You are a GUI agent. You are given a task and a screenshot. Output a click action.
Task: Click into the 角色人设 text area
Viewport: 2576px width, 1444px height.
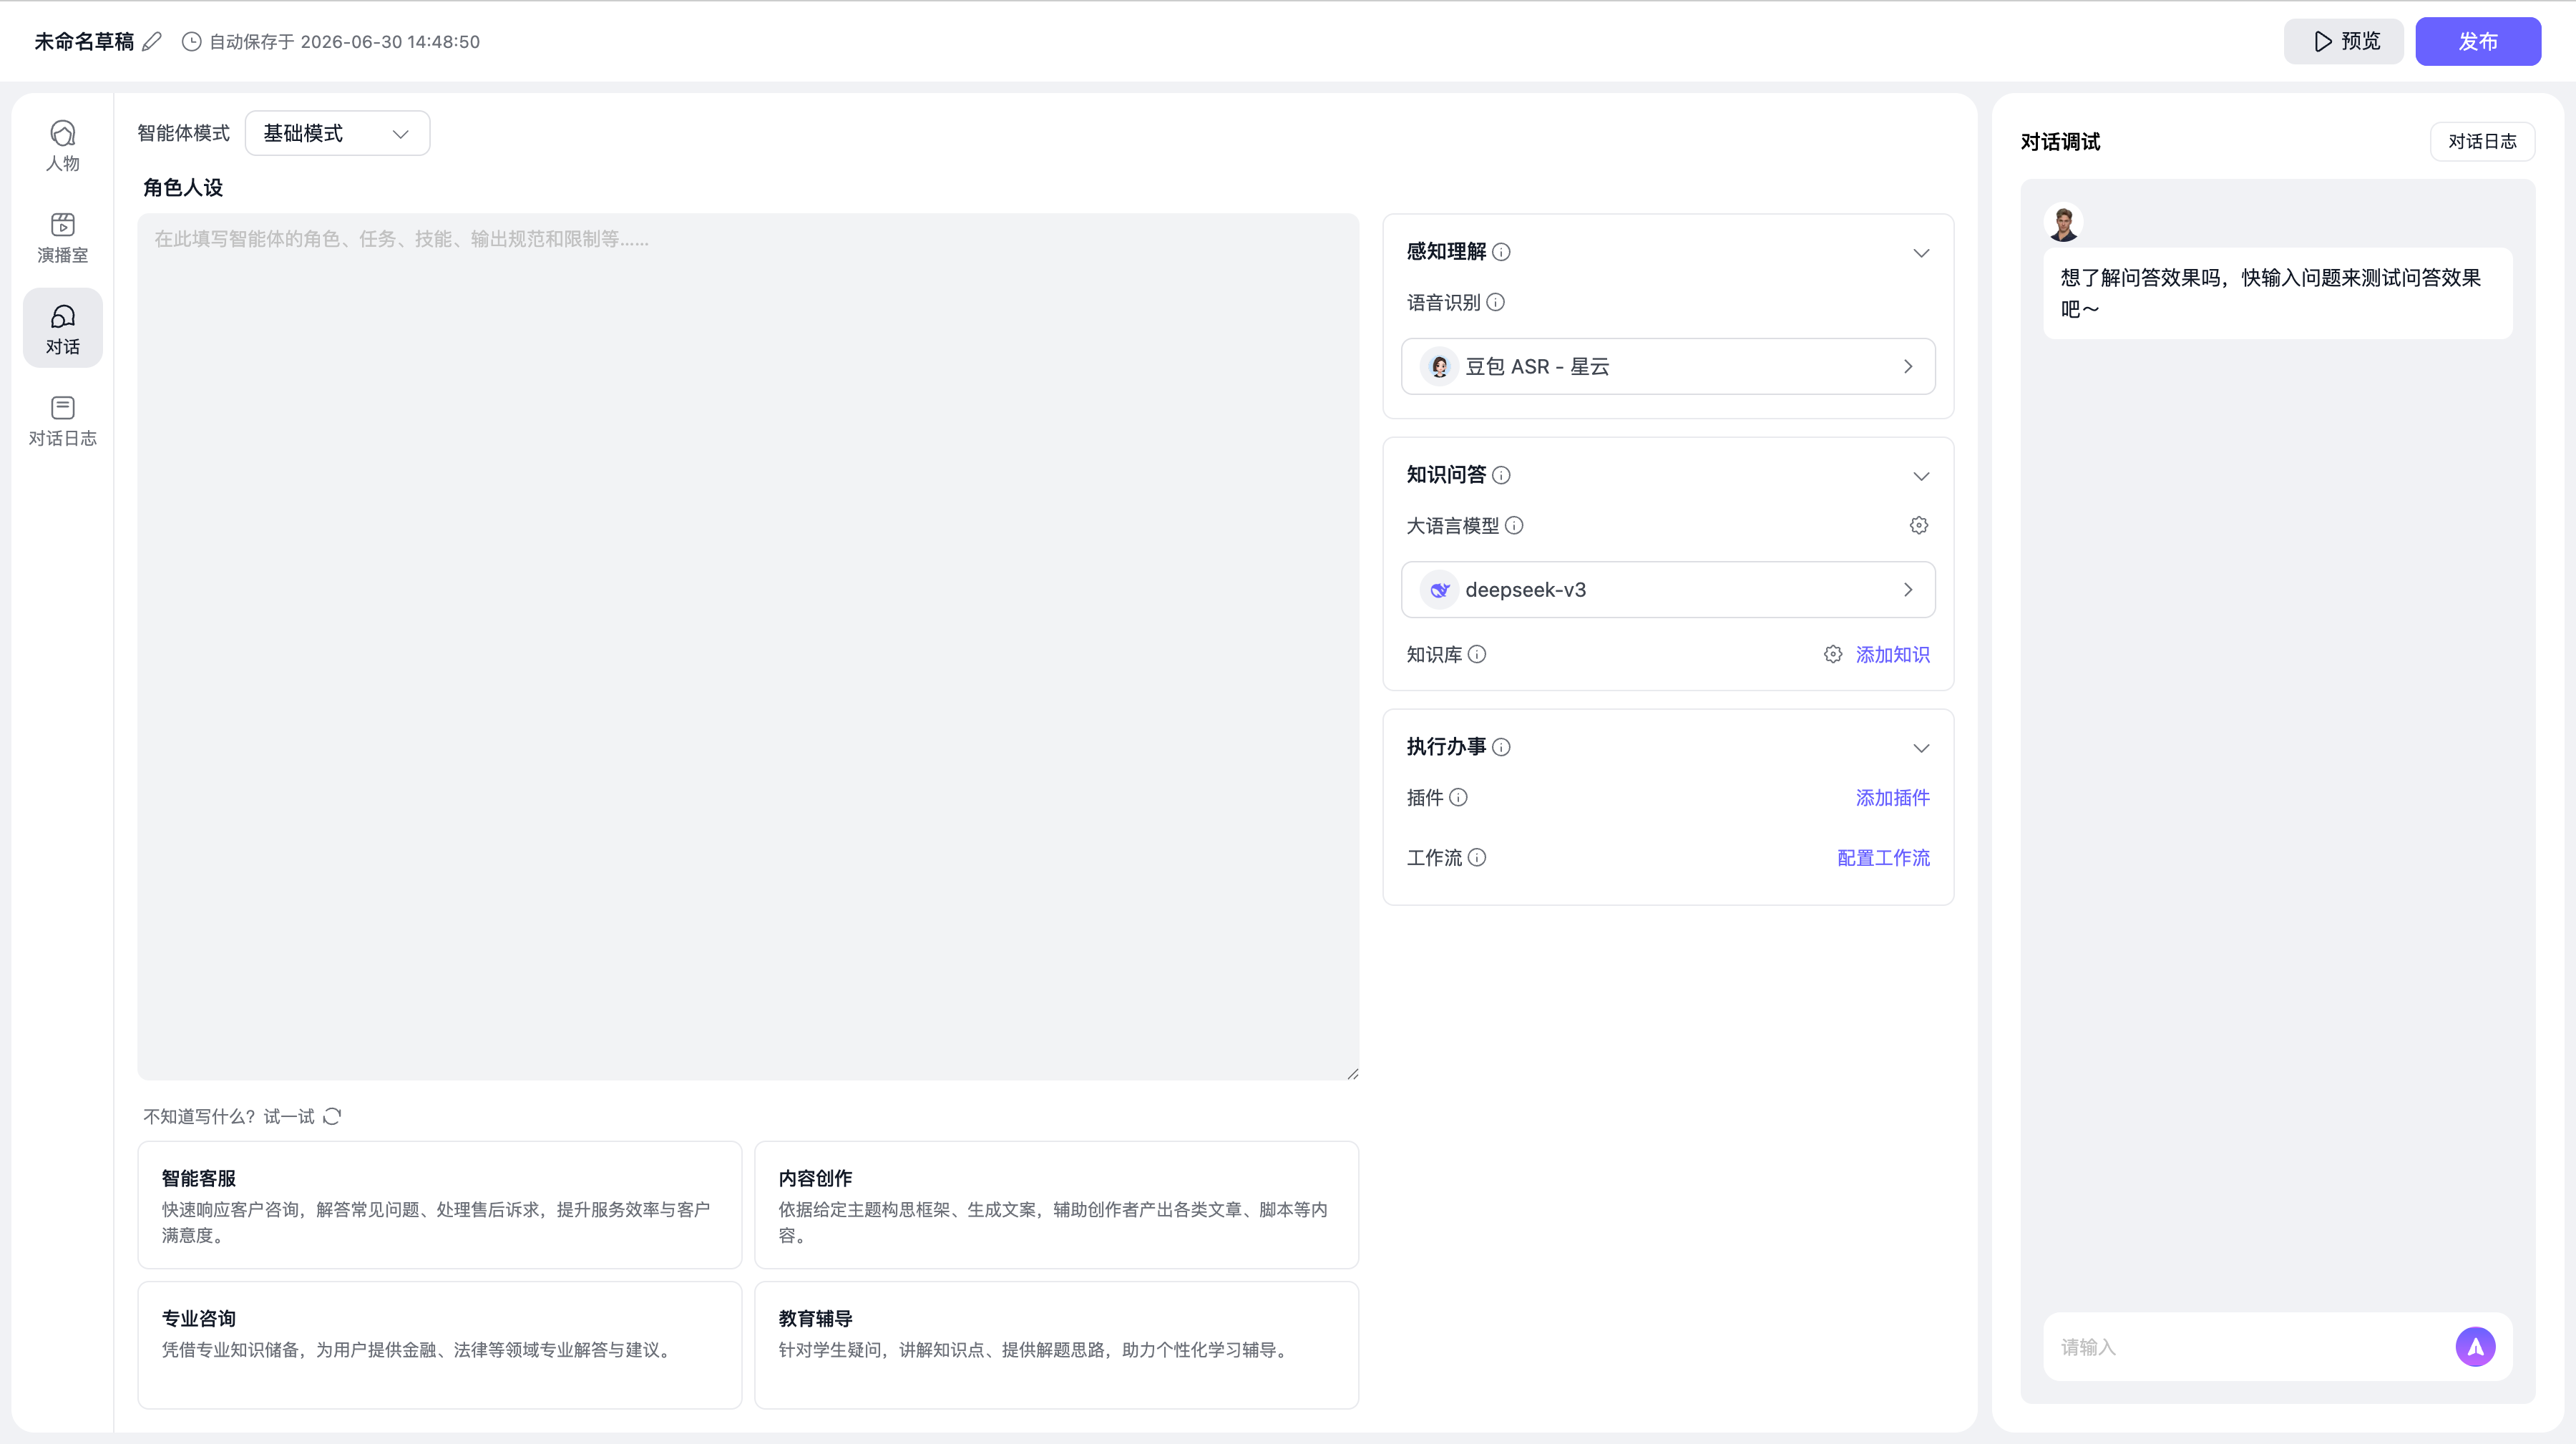click(748, 646)
